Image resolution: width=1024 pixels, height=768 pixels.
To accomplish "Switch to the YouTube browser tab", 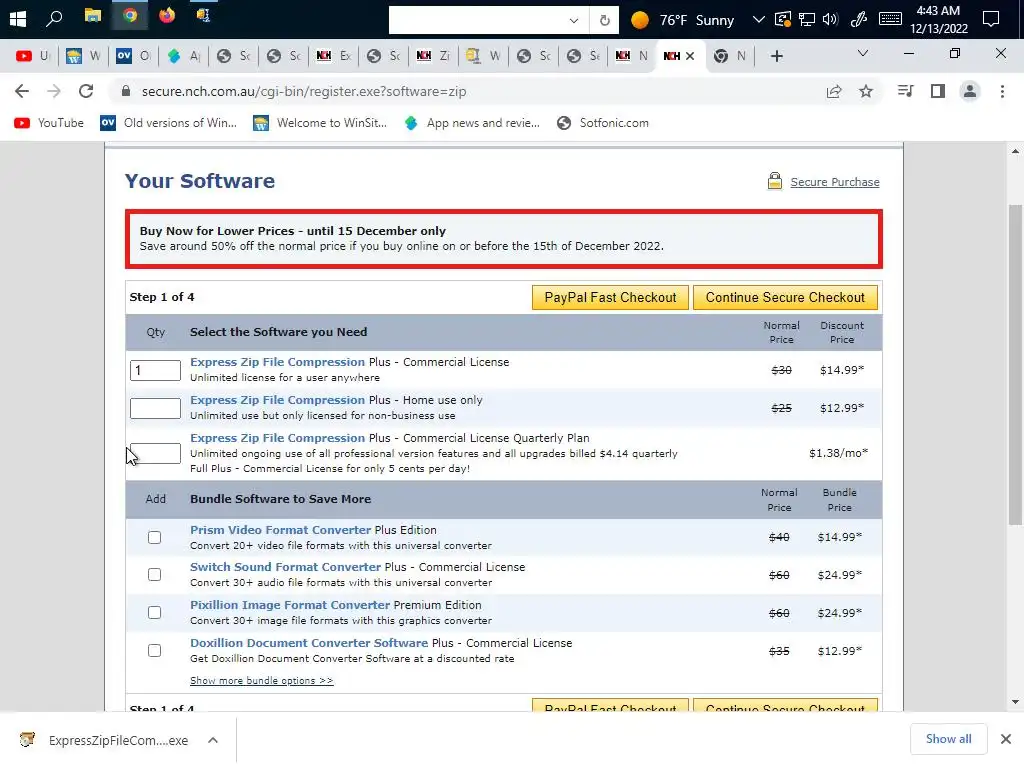I will click(31, 56).
